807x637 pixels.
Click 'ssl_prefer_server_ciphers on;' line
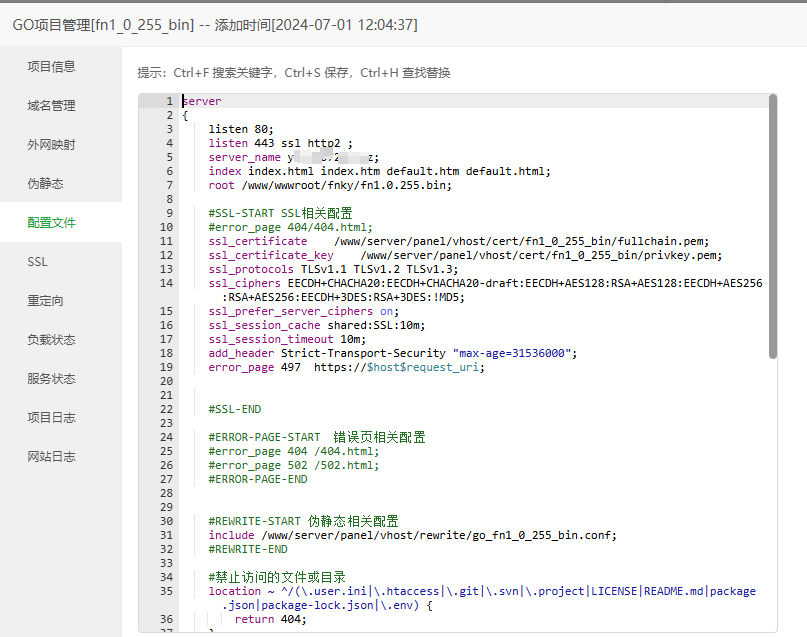click(304, 311)
